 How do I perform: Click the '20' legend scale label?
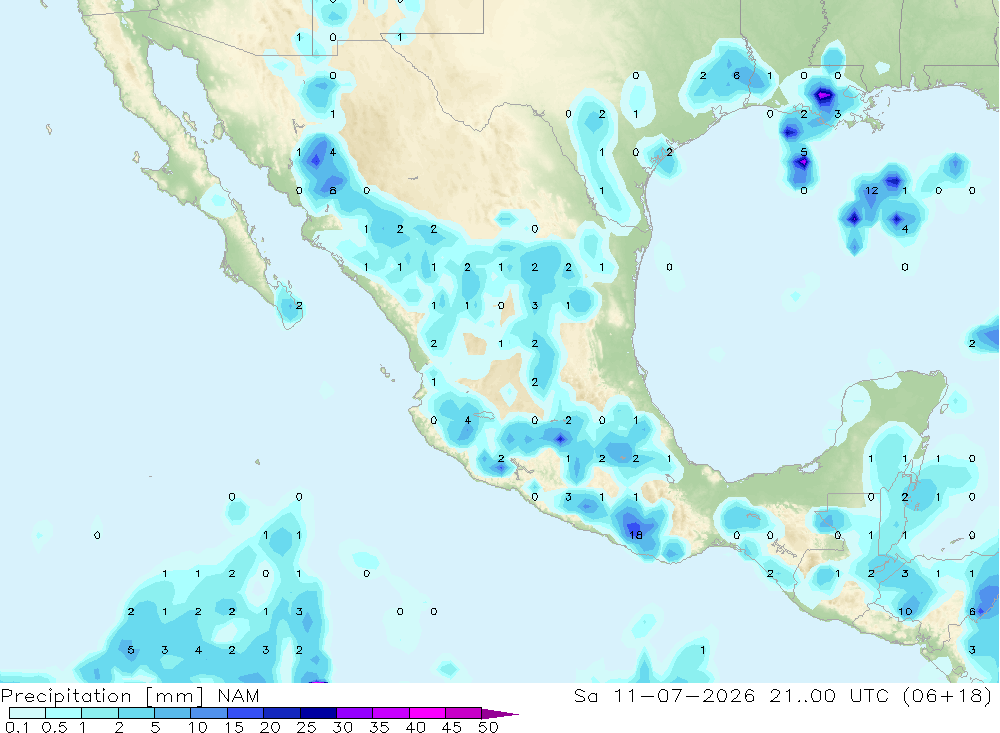pos(270,727)
